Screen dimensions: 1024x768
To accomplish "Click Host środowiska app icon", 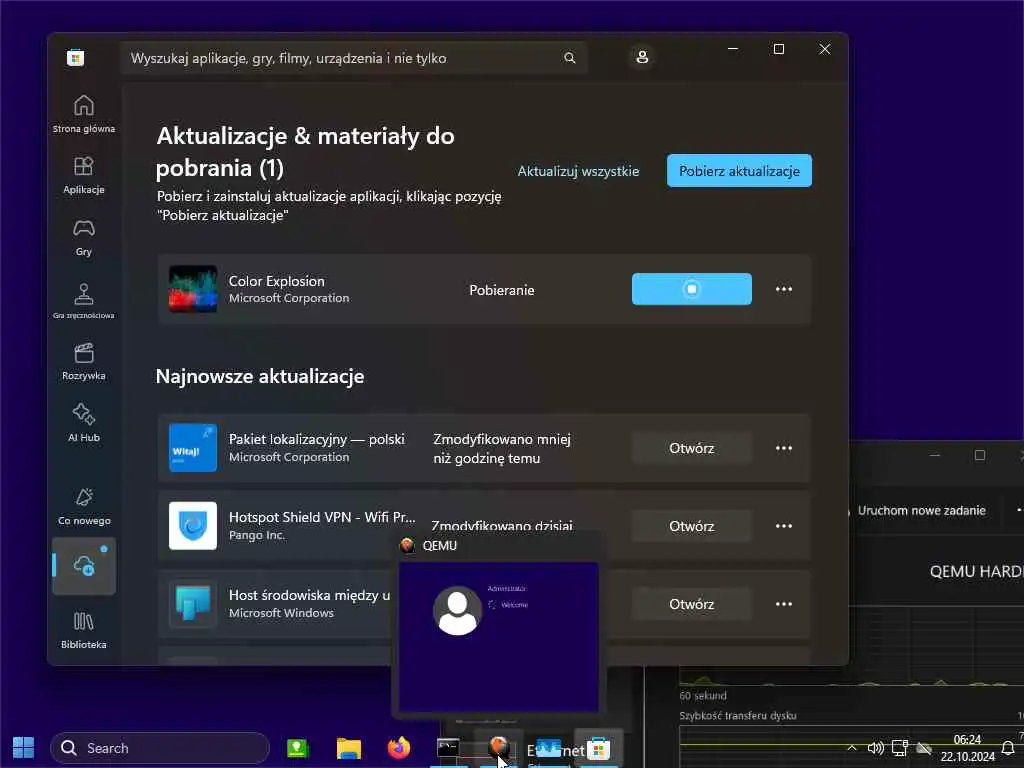I will 193,603.
